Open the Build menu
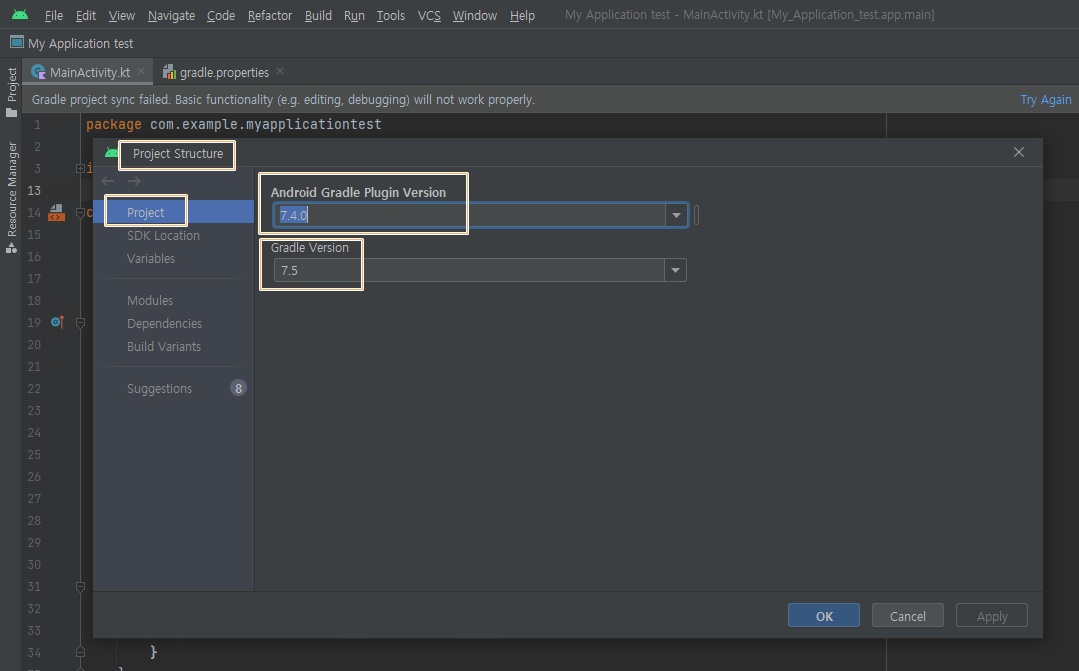Image resolution: width=1079 pixels, height=671 pixels. [x=318, y=15]
